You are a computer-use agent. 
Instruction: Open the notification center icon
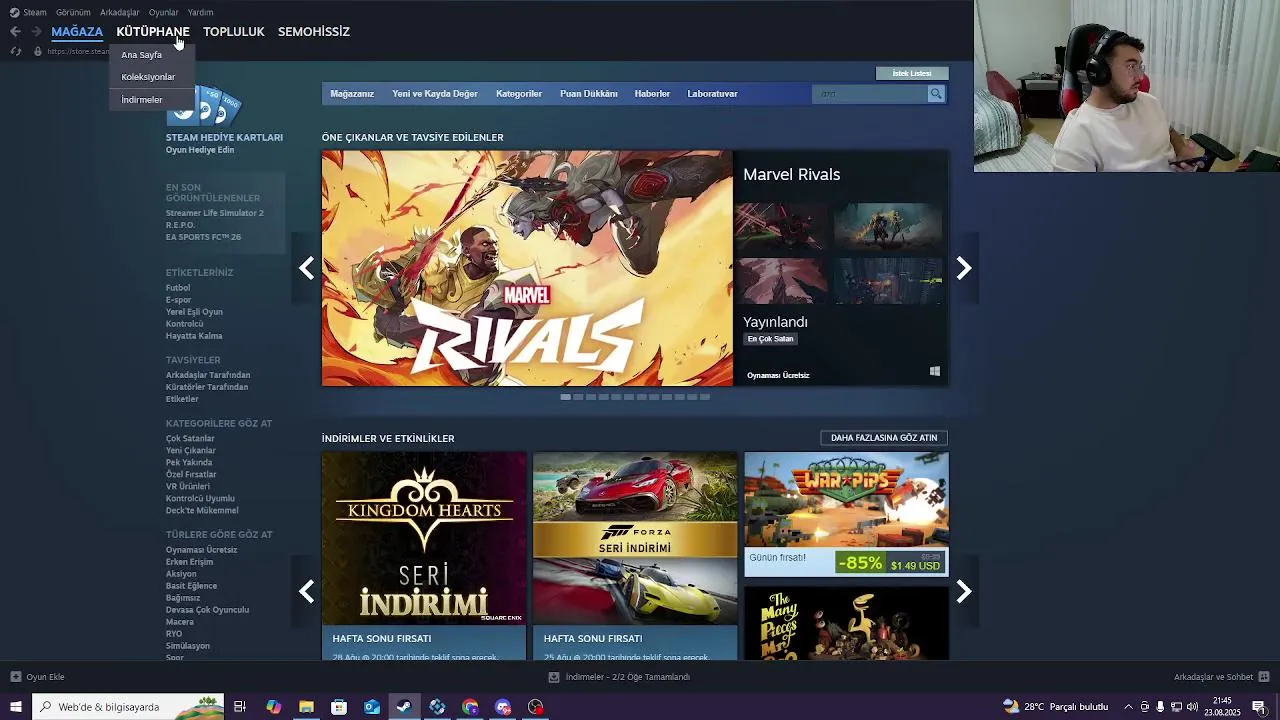(x=1259, y=707)
